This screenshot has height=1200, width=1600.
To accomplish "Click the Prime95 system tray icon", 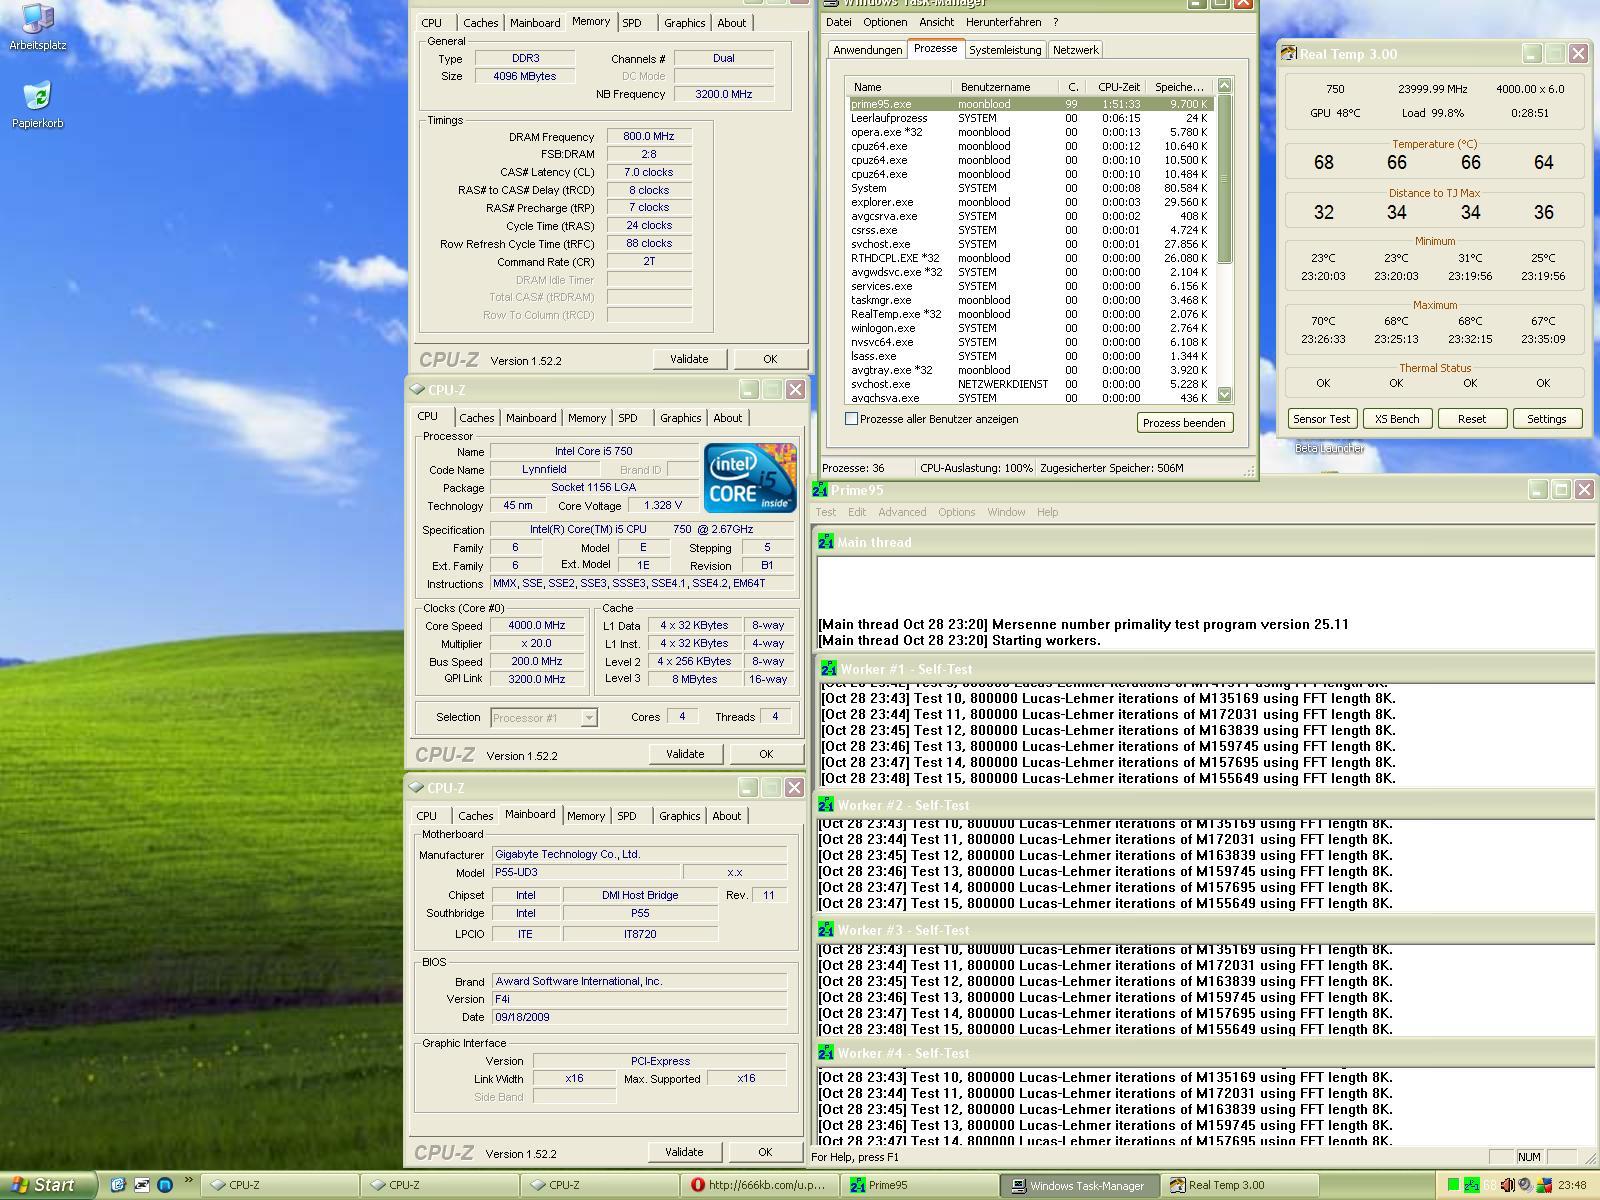I will 1472,1185.
